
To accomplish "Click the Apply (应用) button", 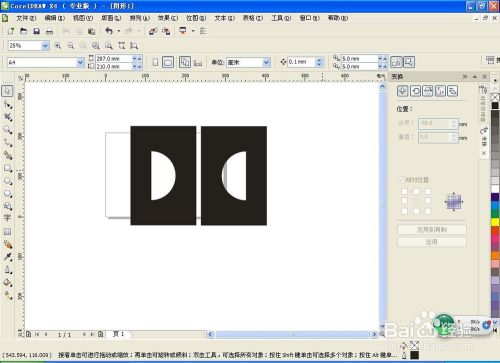I will coord(432,242).
